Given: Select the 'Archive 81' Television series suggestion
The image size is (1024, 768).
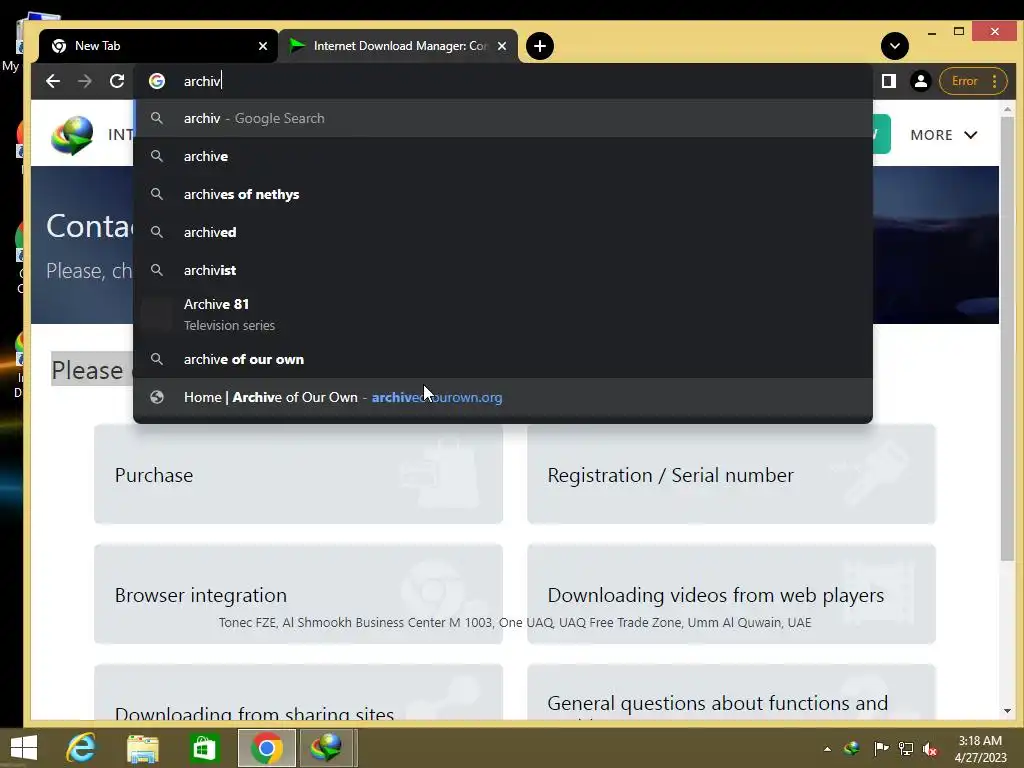Looking at the screenshot, I should click(x=503, y=314).
